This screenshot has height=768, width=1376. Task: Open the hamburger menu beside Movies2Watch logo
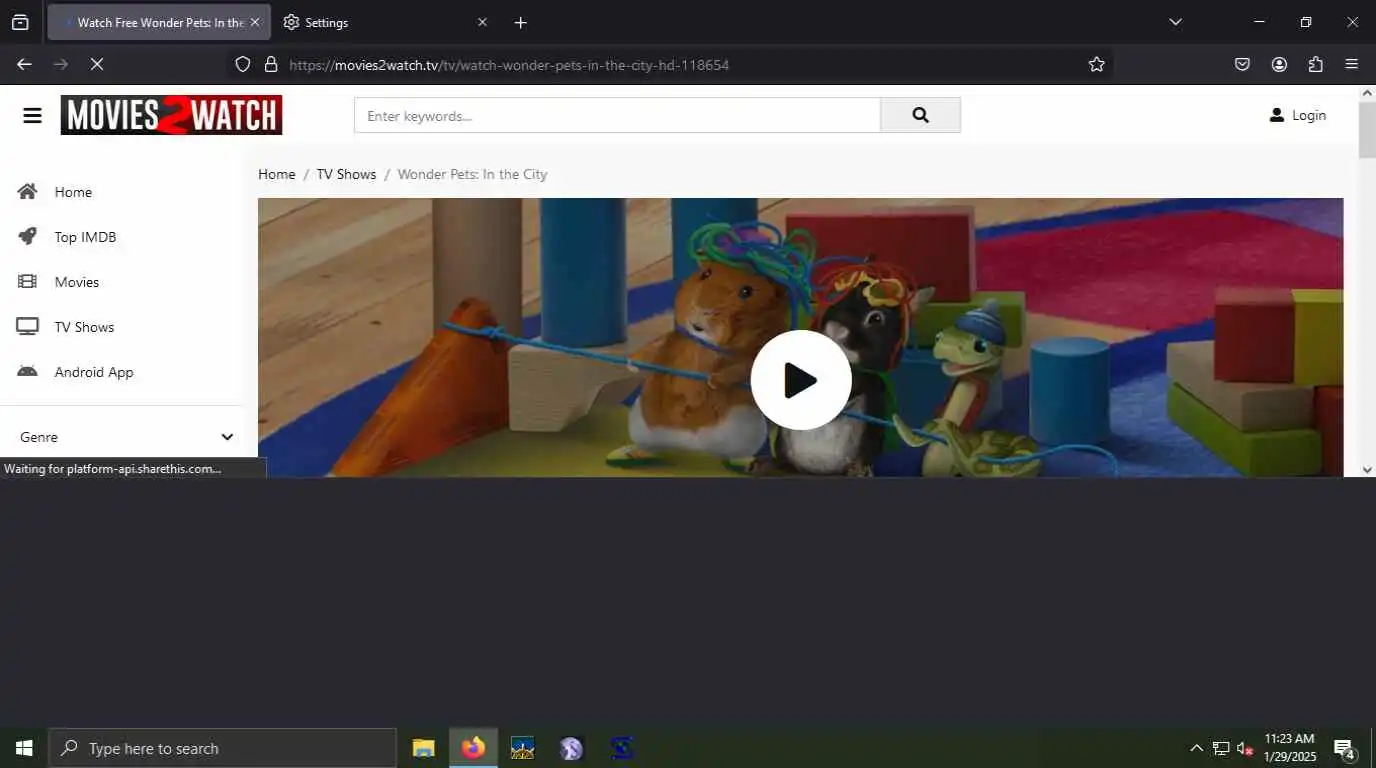pos(32,116)
